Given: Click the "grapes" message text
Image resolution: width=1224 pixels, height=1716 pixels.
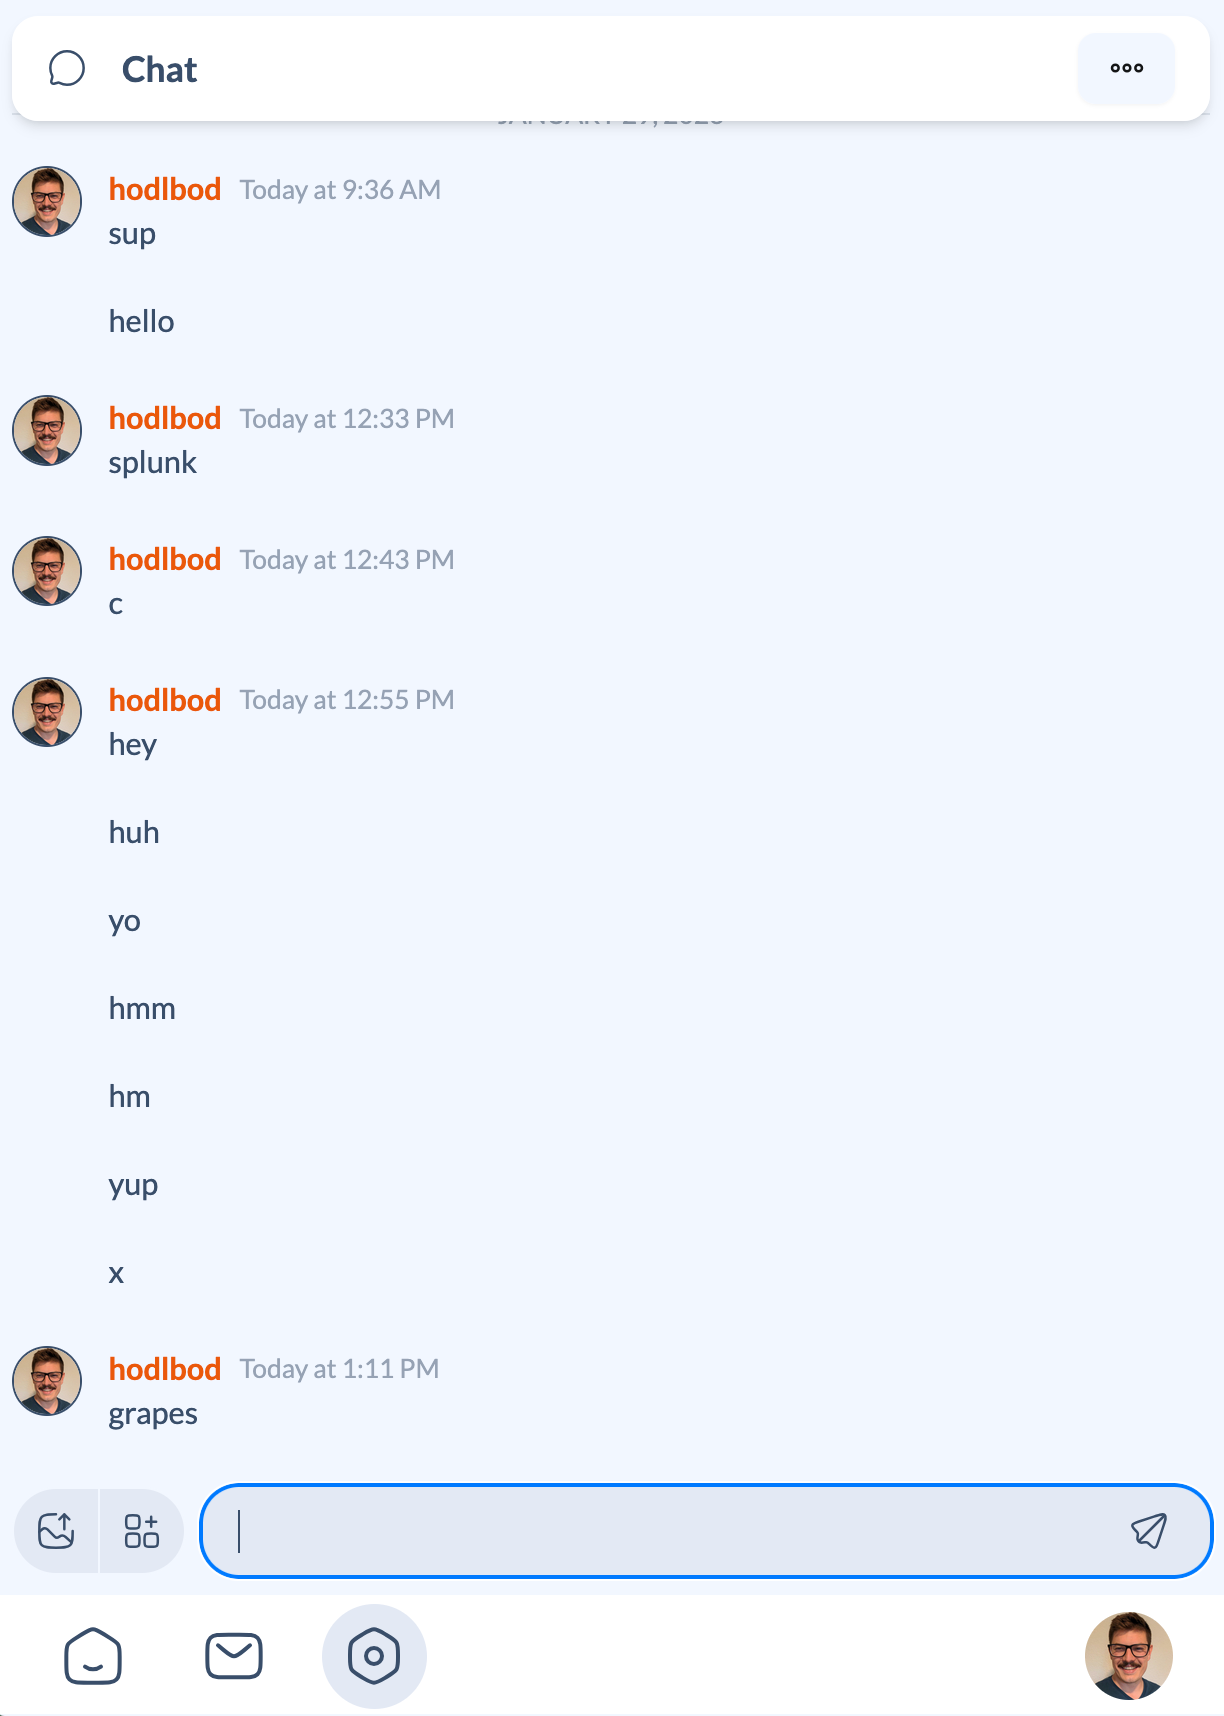Looking at the screenshot, I should (153, 1414).
